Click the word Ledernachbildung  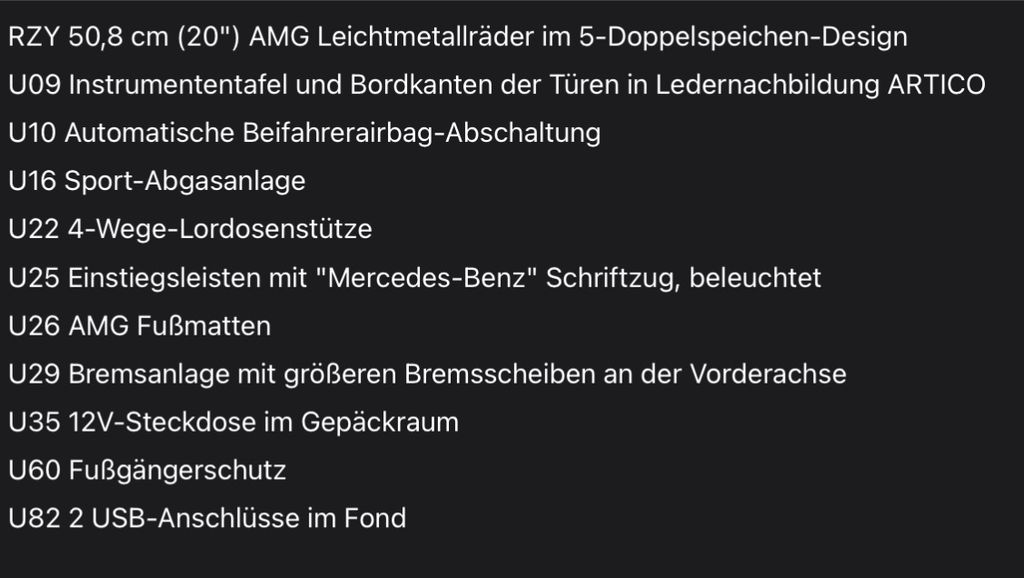pos(767,86)
